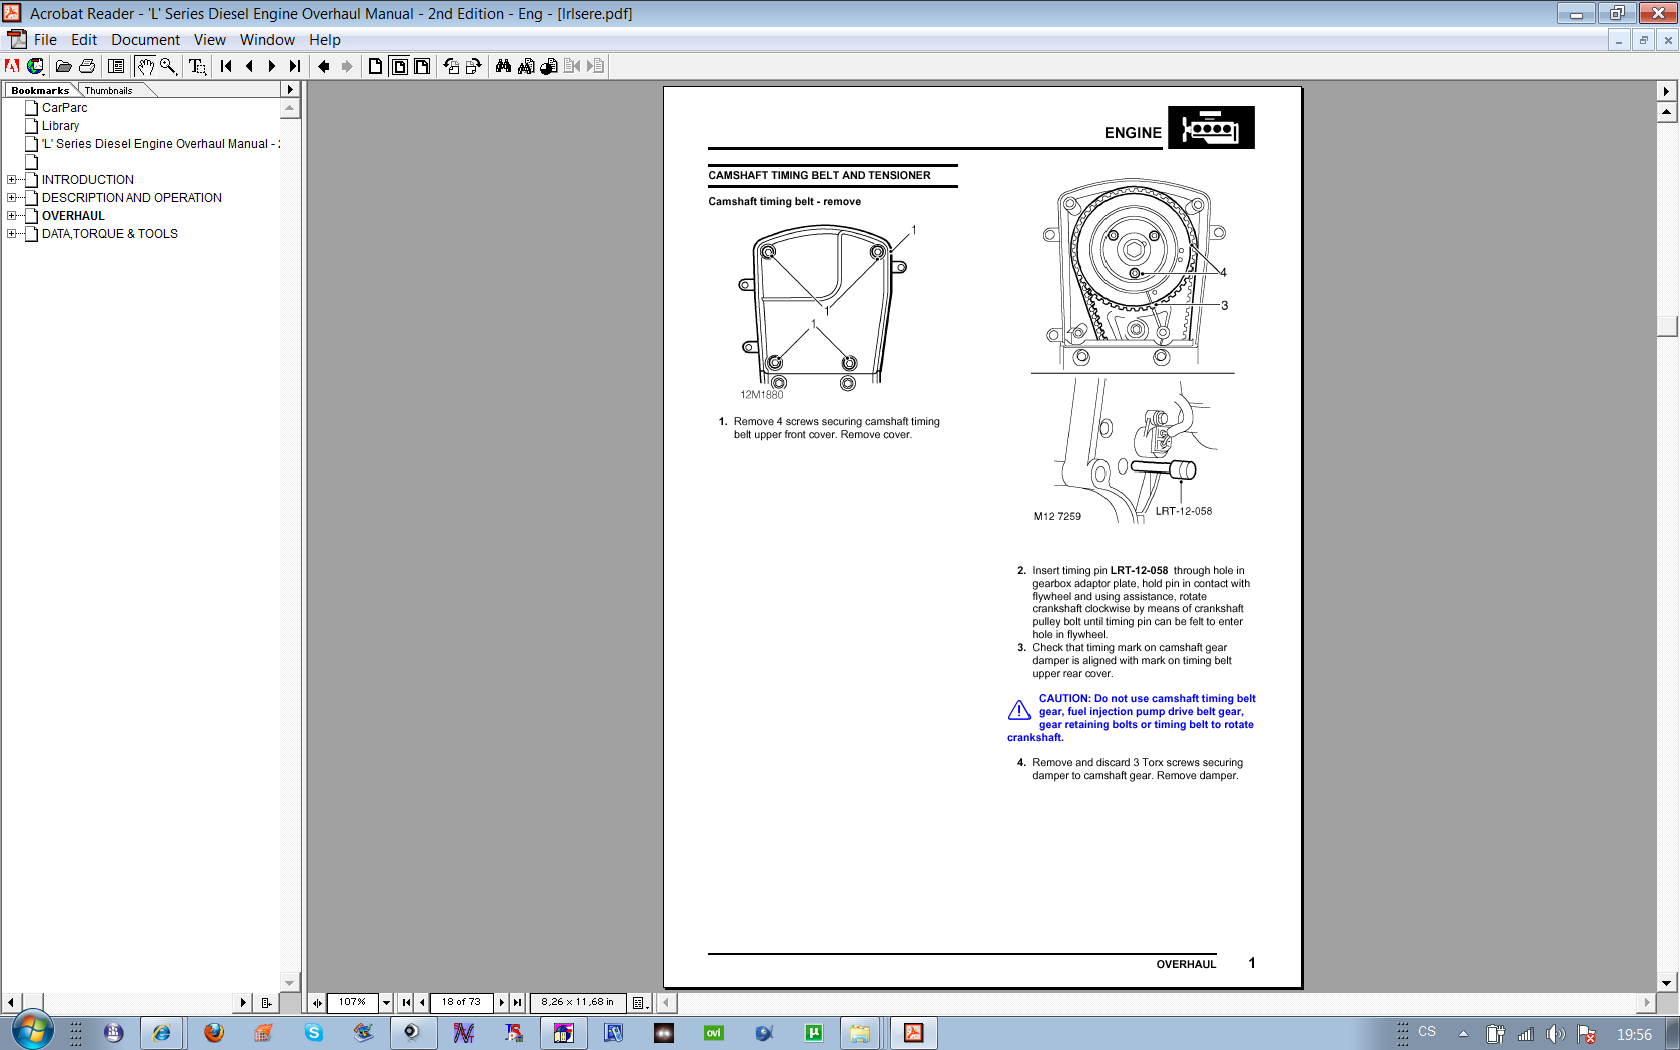Click the Open file folder icon
This screenshot has width=1680, height=1050.
point(63,66)
